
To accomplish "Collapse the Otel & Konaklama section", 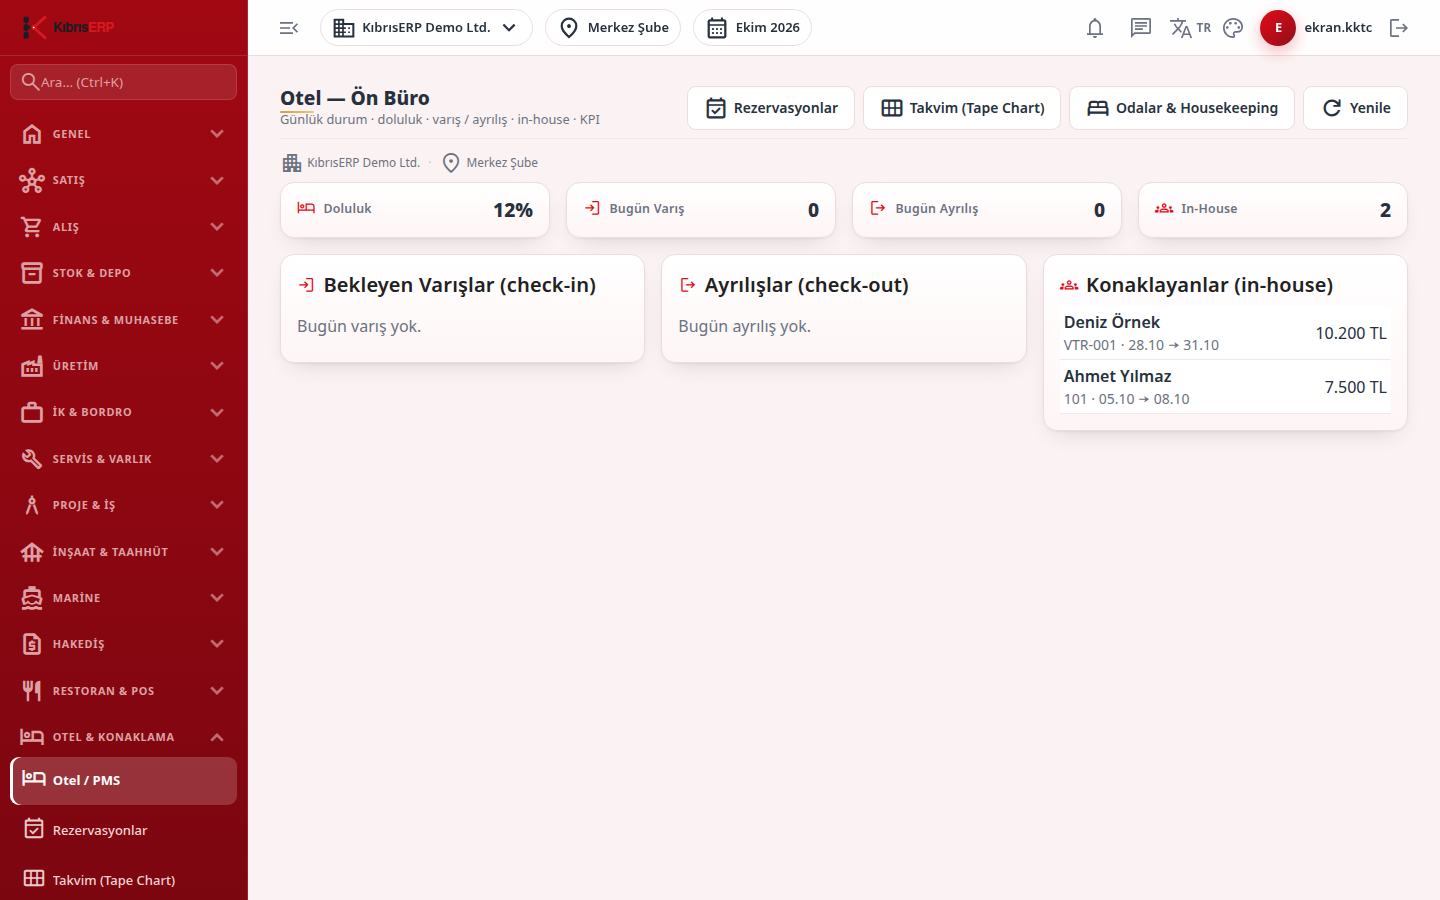I will [x=123, y=737].
